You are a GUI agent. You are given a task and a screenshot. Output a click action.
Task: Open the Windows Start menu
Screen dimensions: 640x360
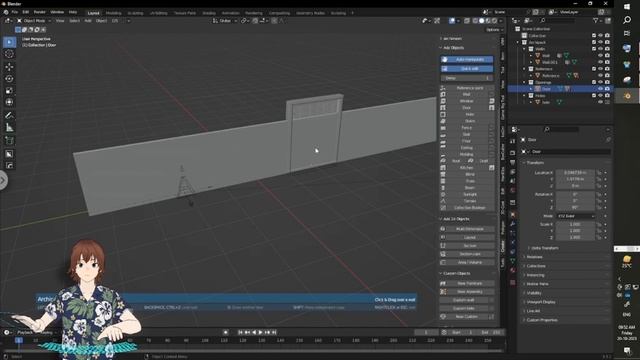coord(627,7)
